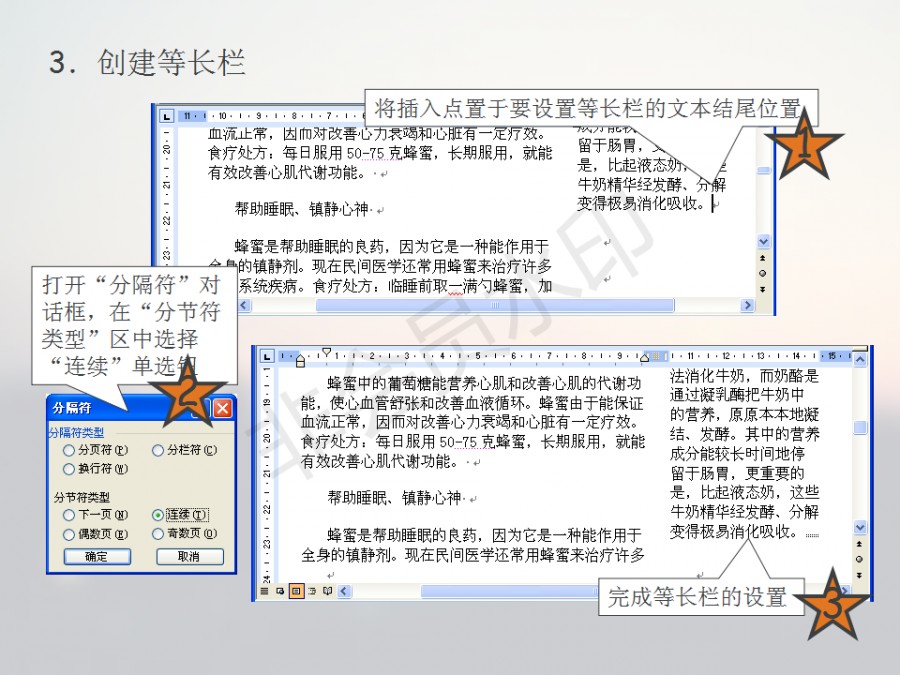Click the Previous Page double-arrow in bottom window
The height and width of the screenshot is (675, 900).
pos(860,544)
